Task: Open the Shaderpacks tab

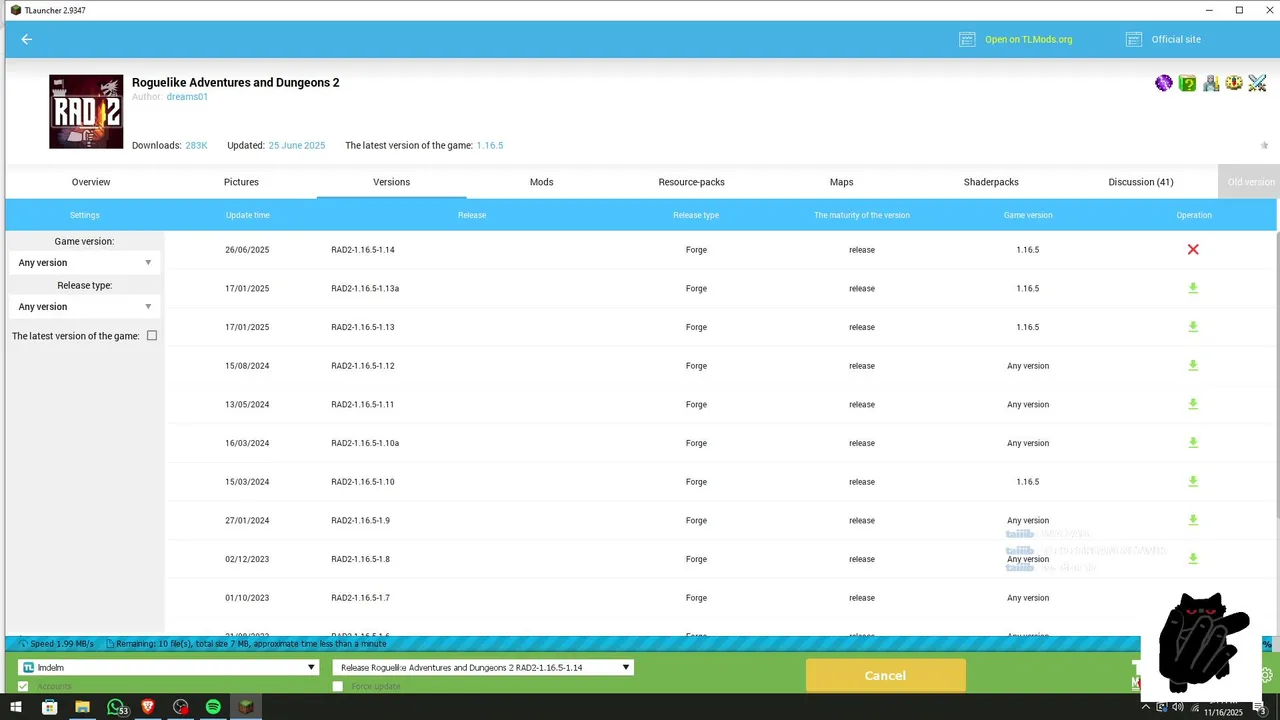Action: 991,182
